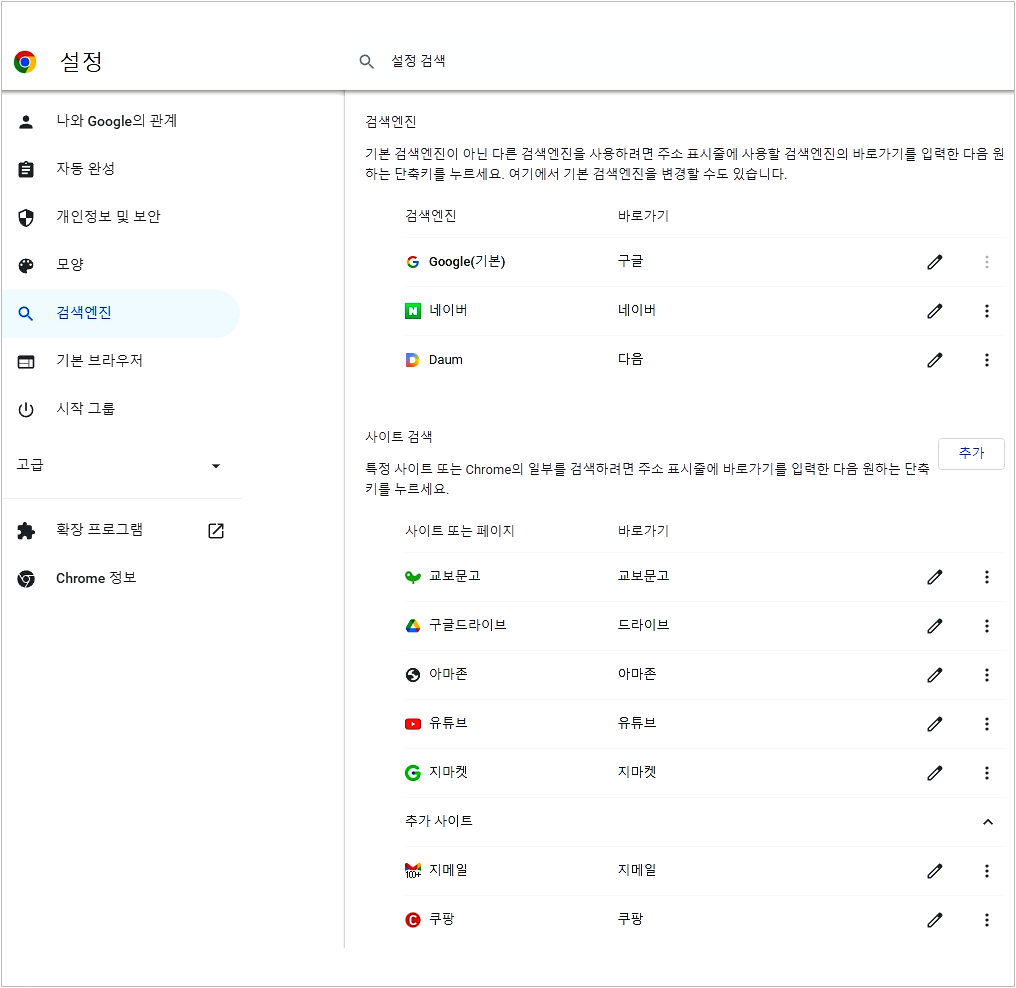
Task: Open 확장 프로그램 extensions link
Action: click(x=121, y=530)
